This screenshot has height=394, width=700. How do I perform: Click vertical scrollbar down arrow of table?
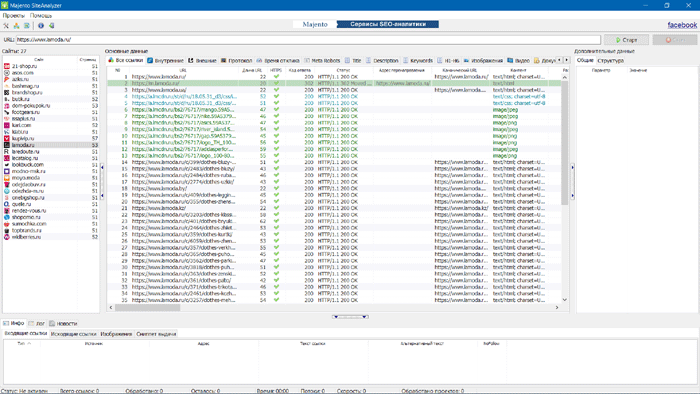point(565,300)
